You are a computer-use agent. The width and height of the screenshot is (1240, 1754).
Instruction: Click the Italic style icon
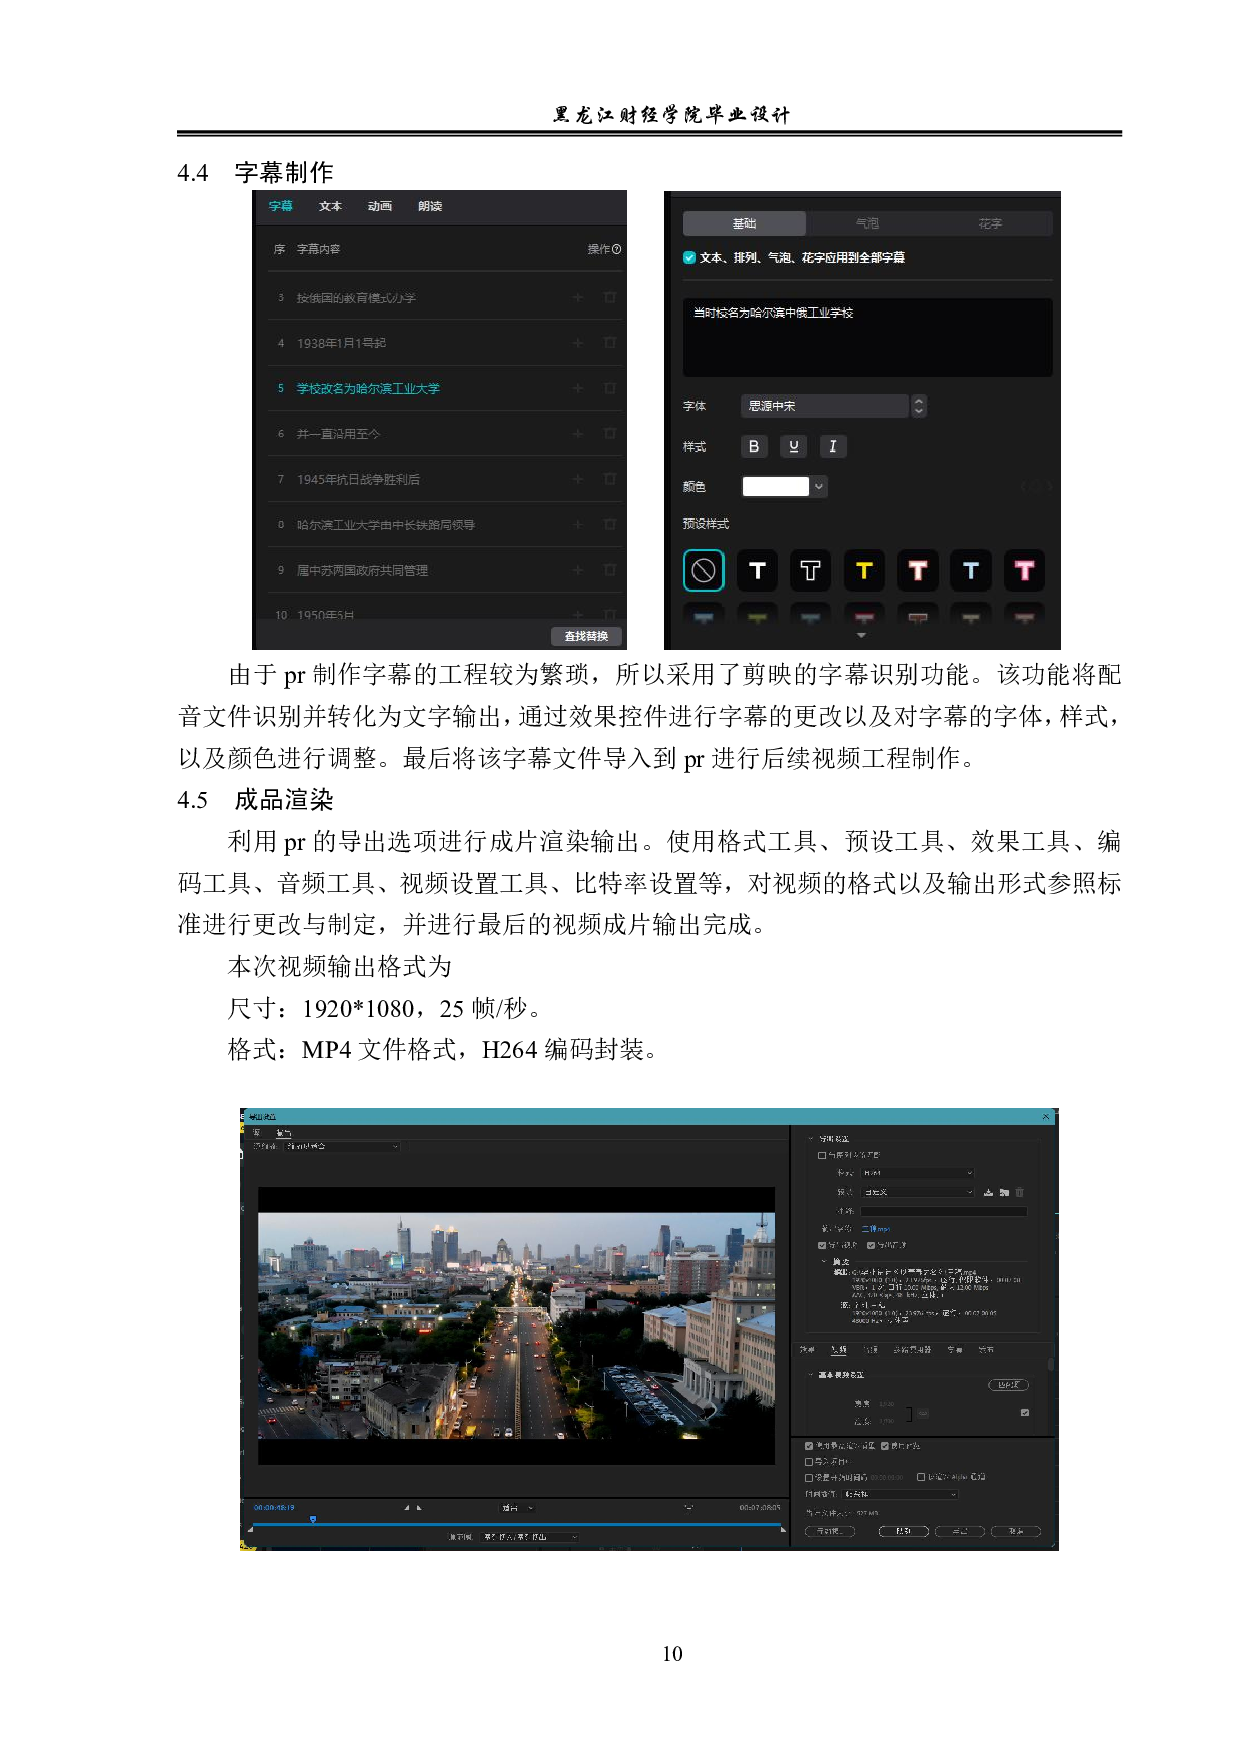(x=832, y=447)
